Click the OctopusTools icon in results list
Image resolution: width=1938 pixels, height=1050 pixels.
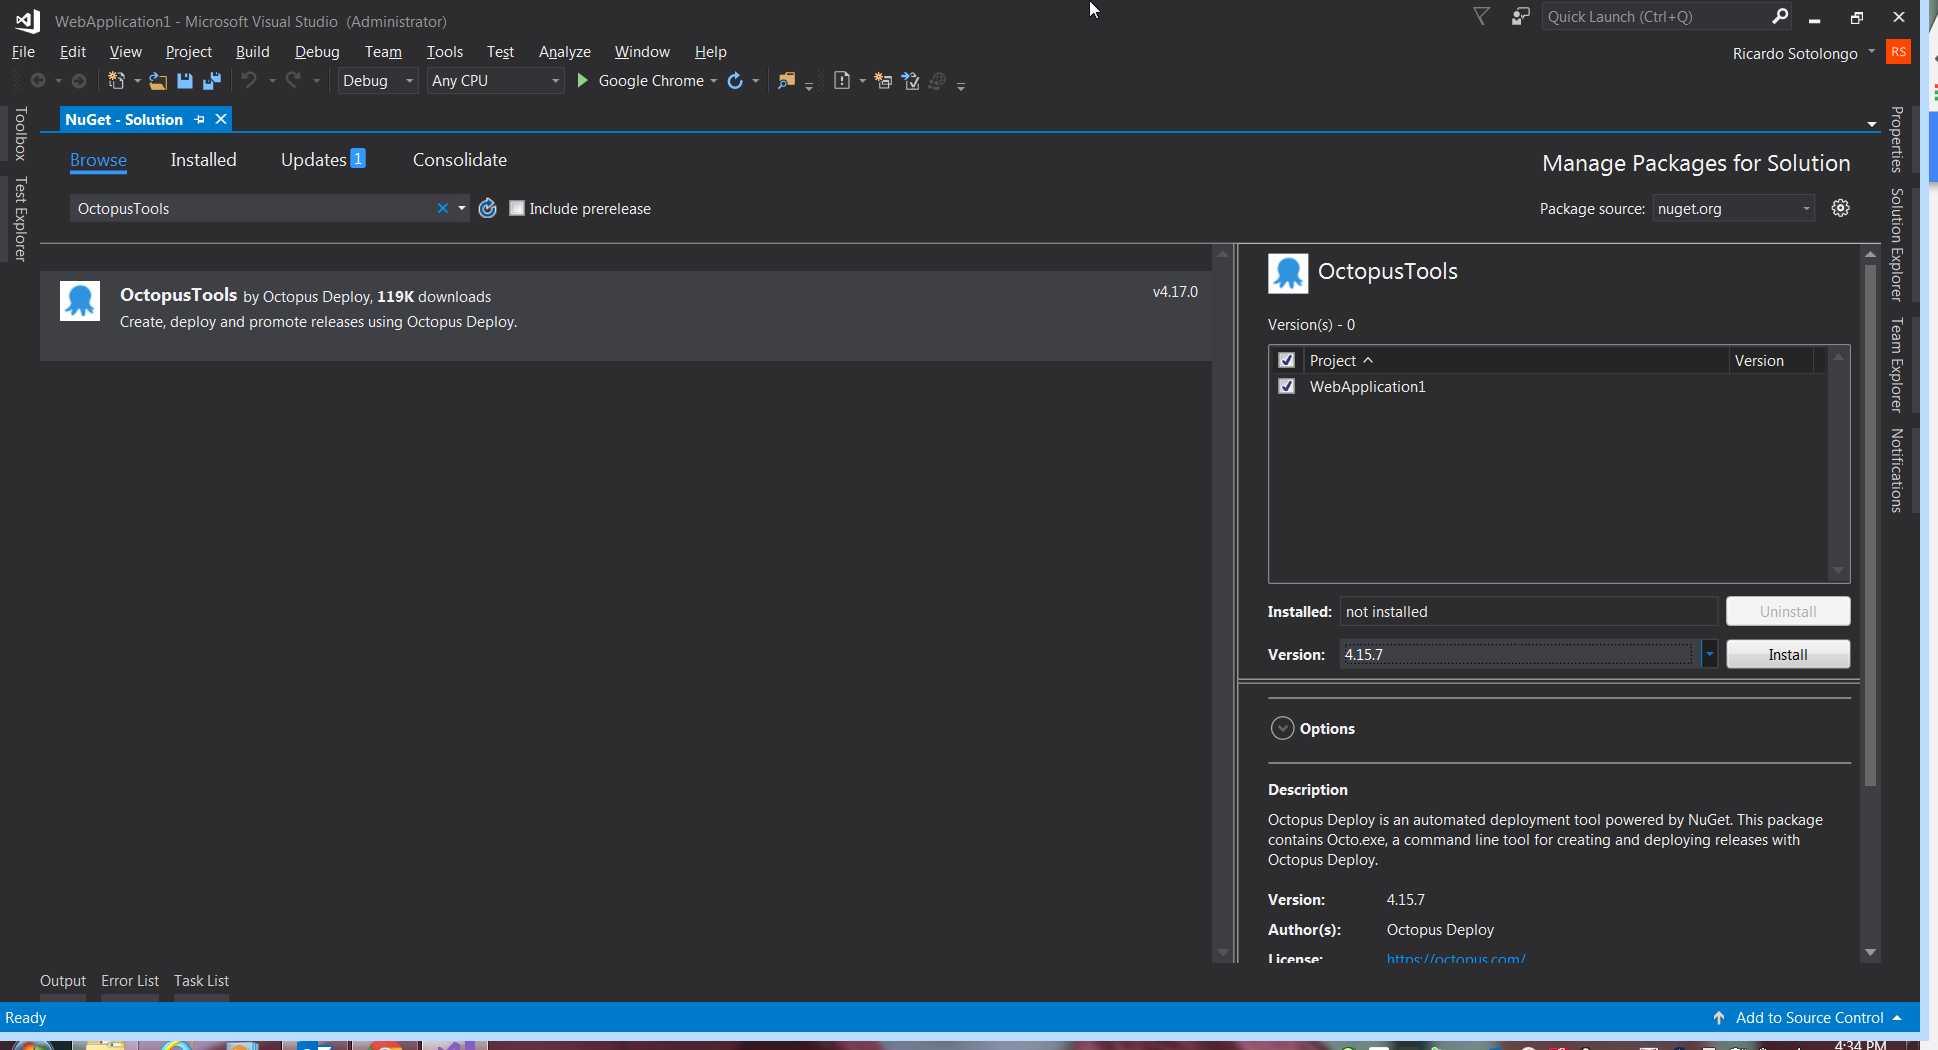pos(80,301)
